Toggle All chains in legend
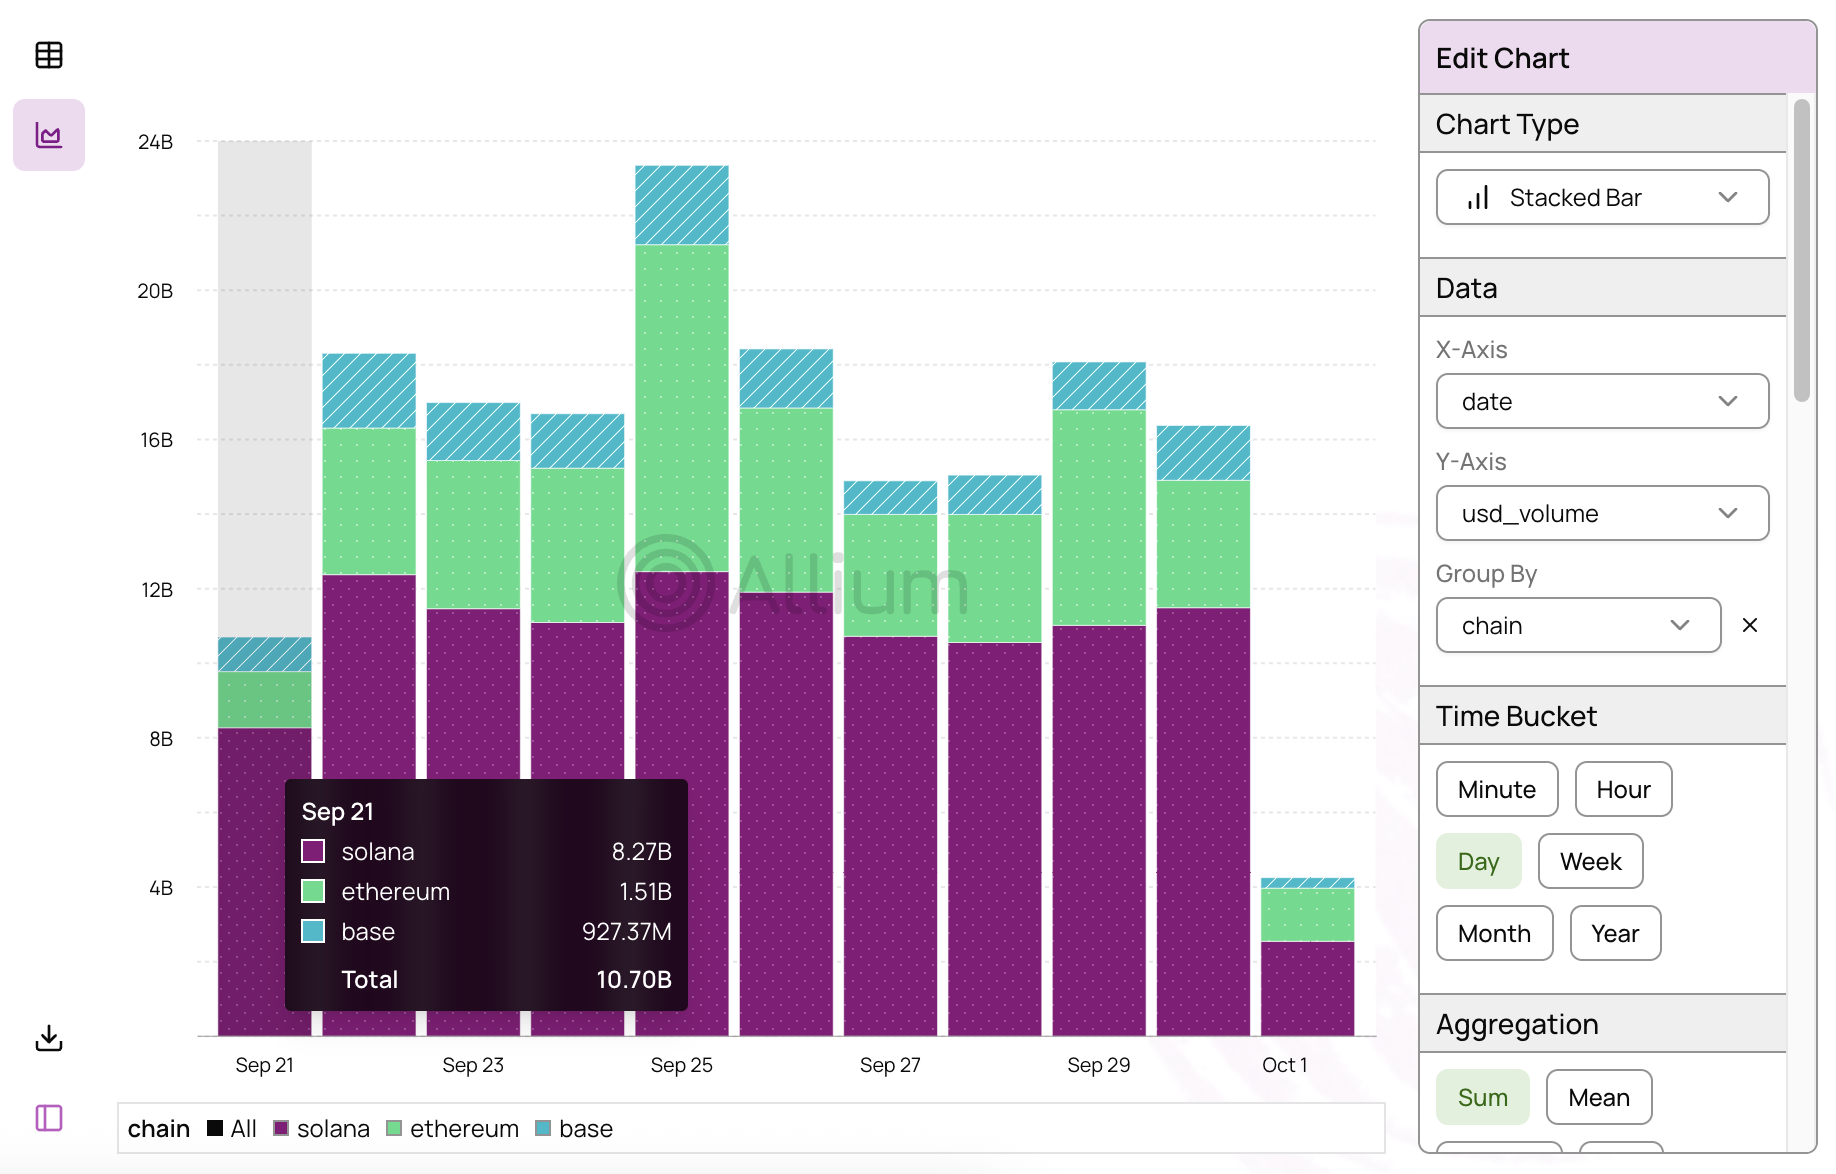The height and width of the screenshot is (1174, 1836). [x=232, y=1128]
